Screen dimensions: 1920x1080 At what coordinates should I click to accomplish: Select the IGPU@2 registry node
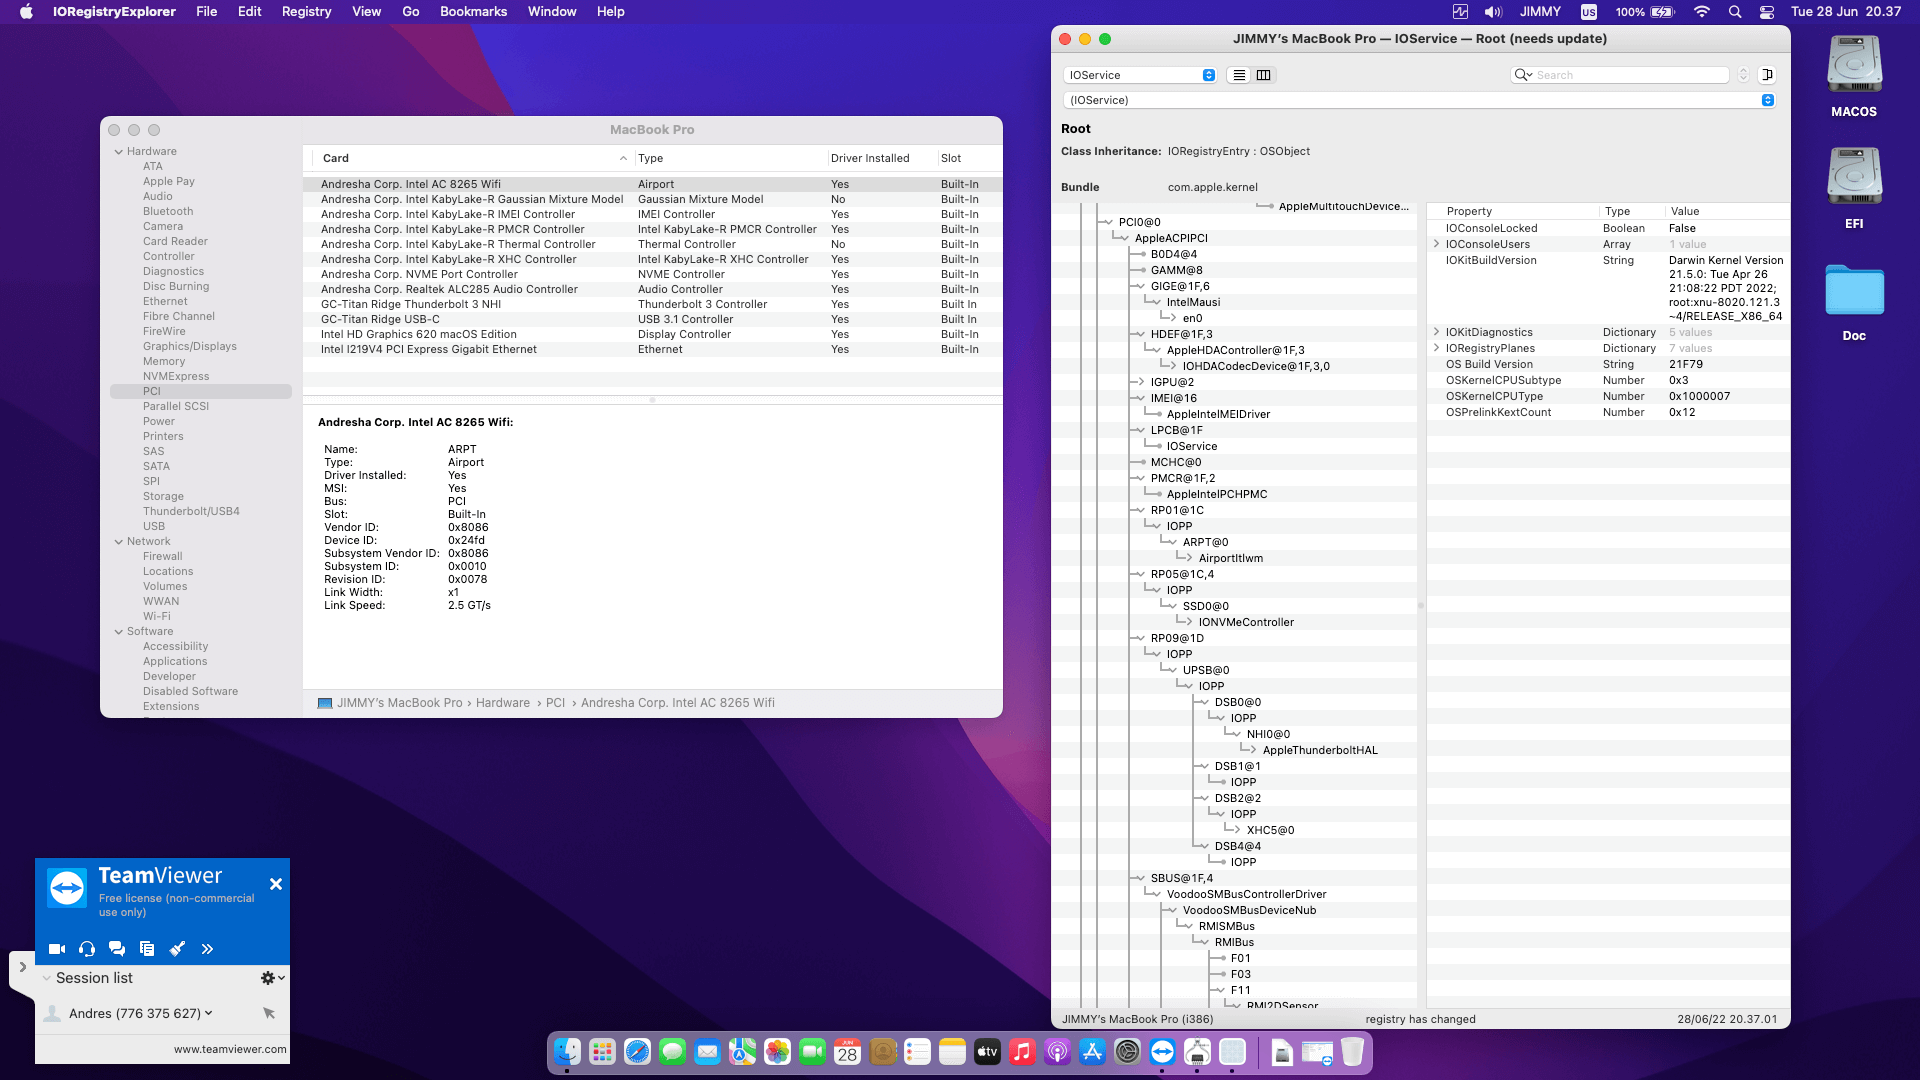tap(1172, 382)
